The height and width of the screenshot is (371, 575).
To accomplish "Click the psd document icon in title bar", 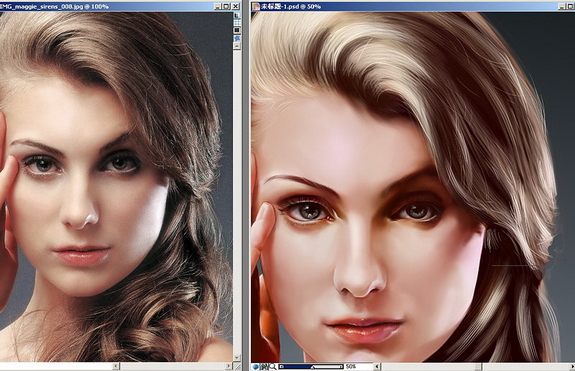I will (256, 6).
